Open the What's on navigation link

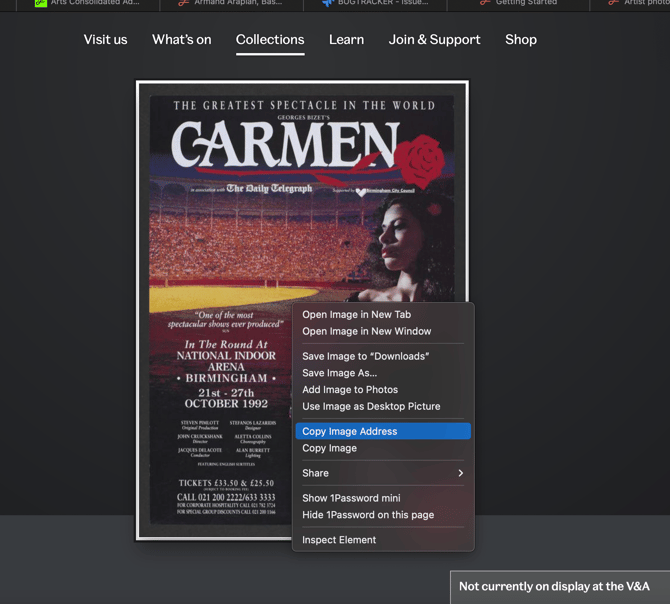182,40
